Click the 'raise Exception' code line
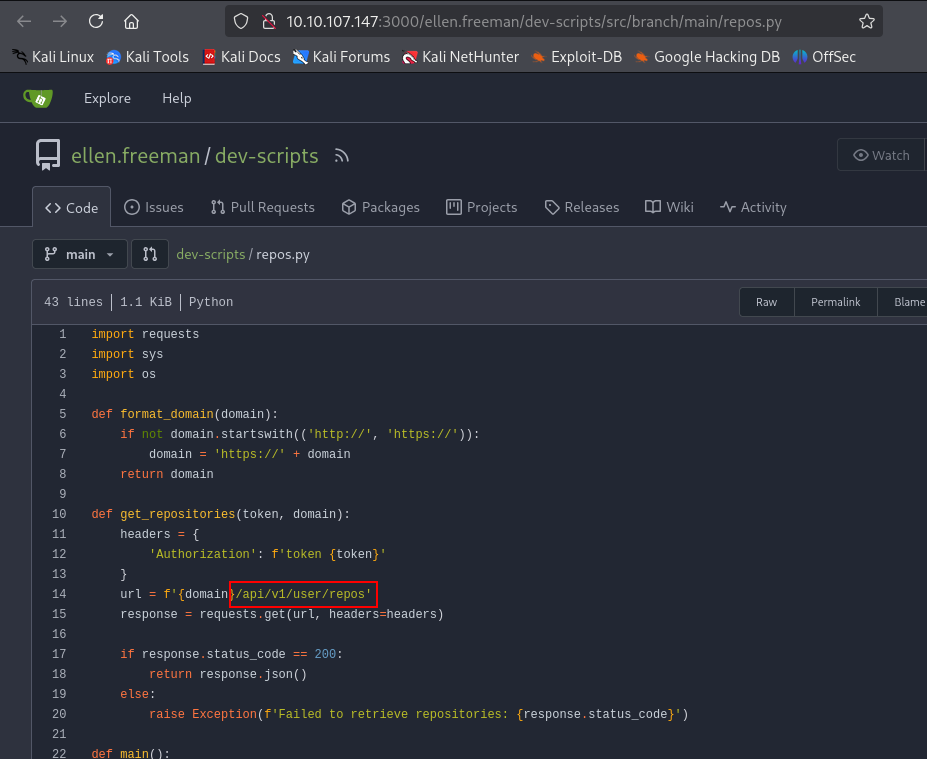Viewport: 927px width, 759px height. tap(419, 713)
